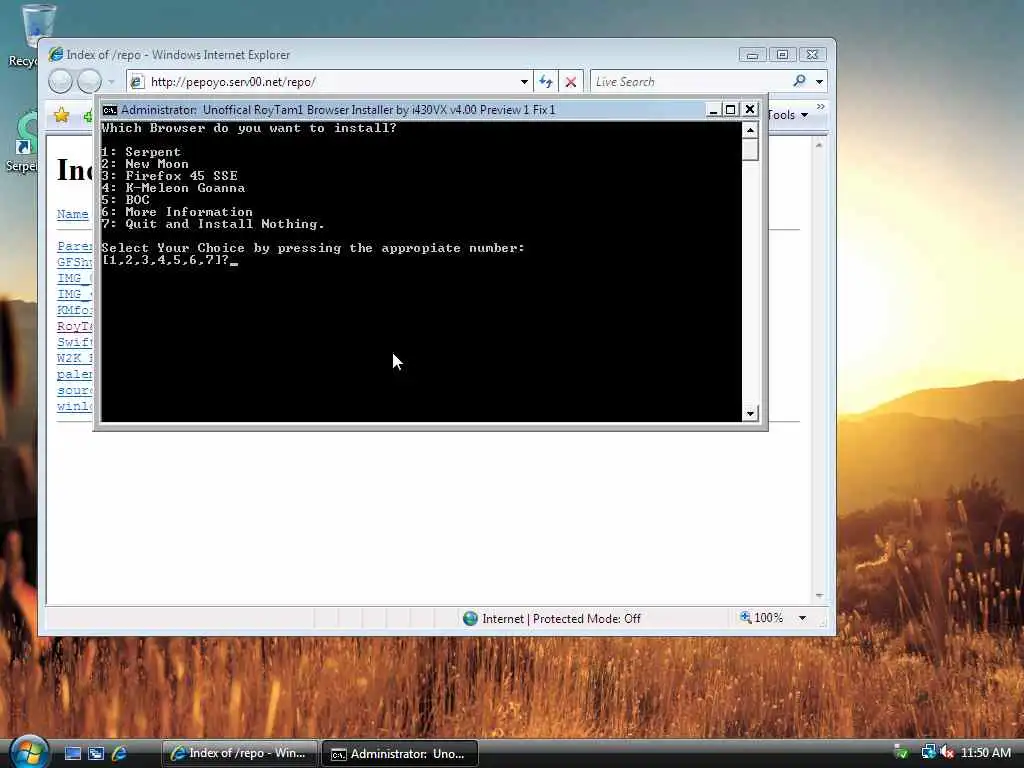Click '7: Quit and Install Nothing.' console line

tap(213, 224)
